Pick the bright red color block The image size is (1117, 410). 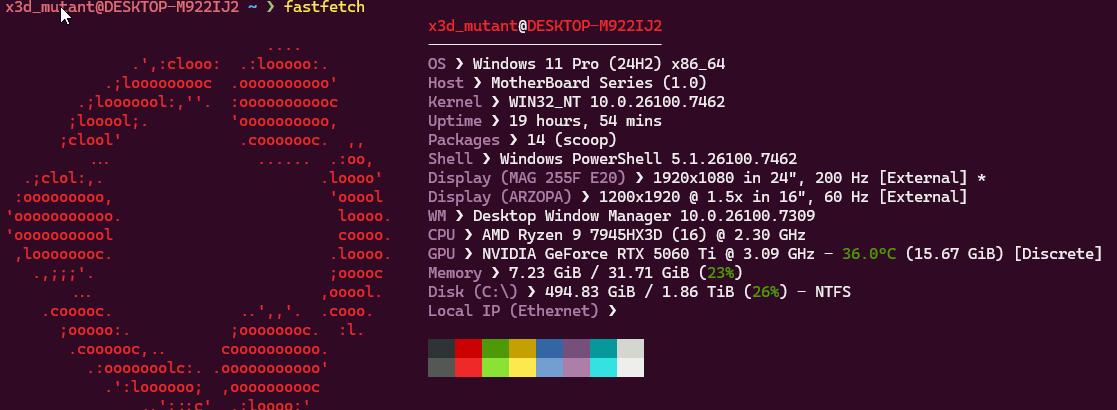click(x=469, y=367)
